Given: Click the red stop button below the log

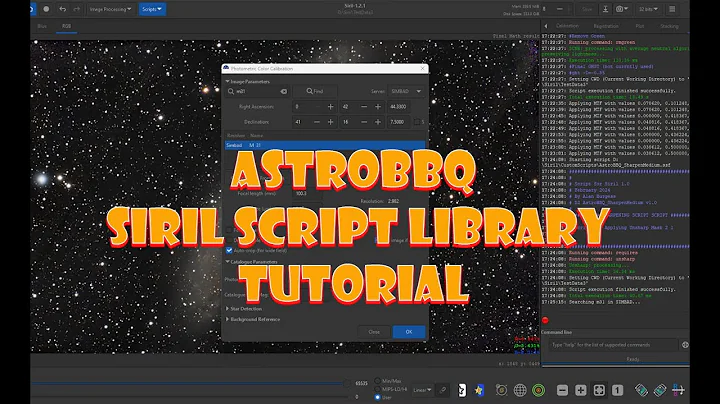Looking at the screenshot, I should click(545, 320).
